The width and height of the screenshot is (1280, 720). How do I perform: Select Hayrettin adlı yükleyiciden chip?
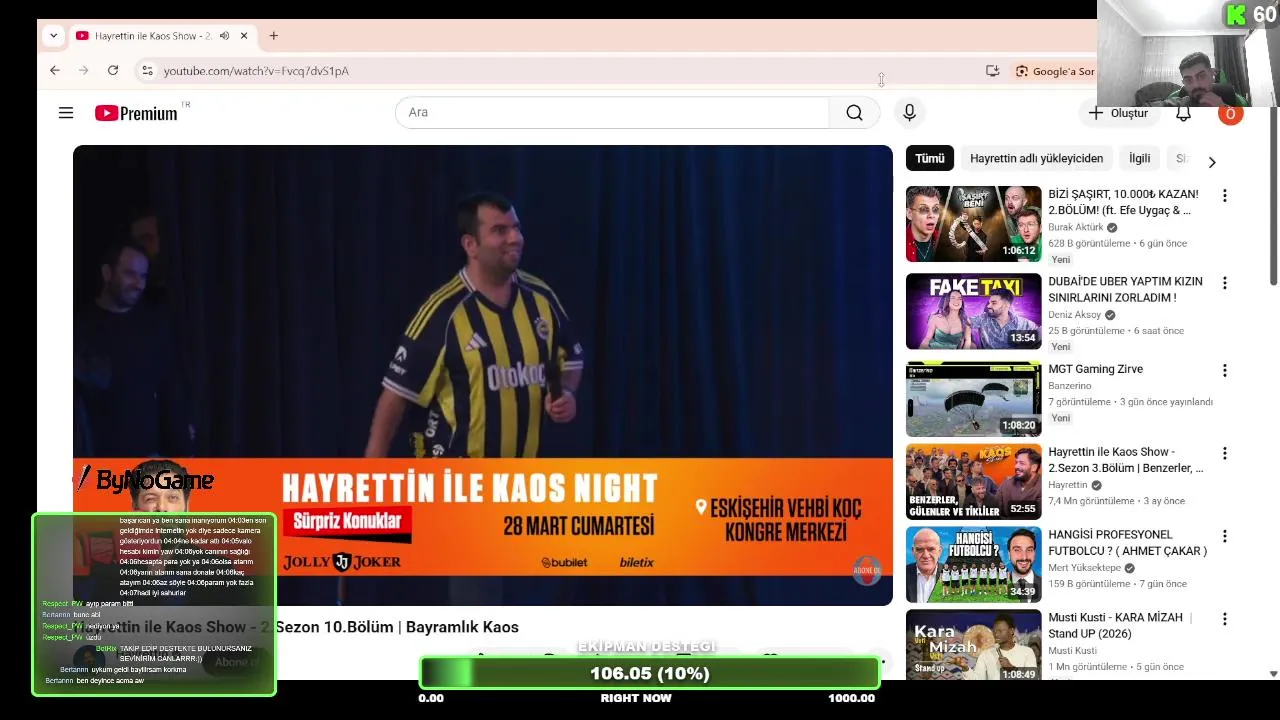click(x=1036, y=159)
